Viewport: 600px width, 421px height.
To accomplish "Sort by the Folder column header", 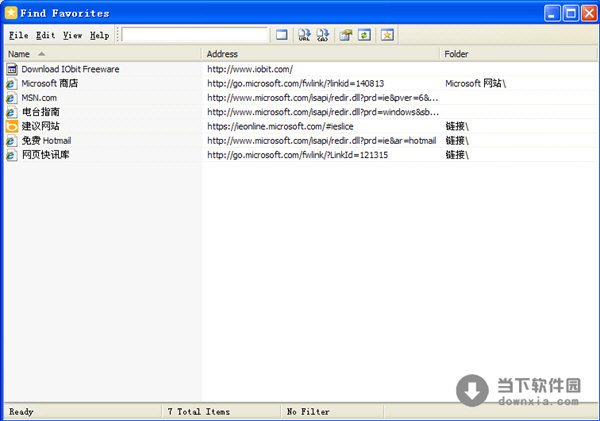I will click(x=518, y=54).
